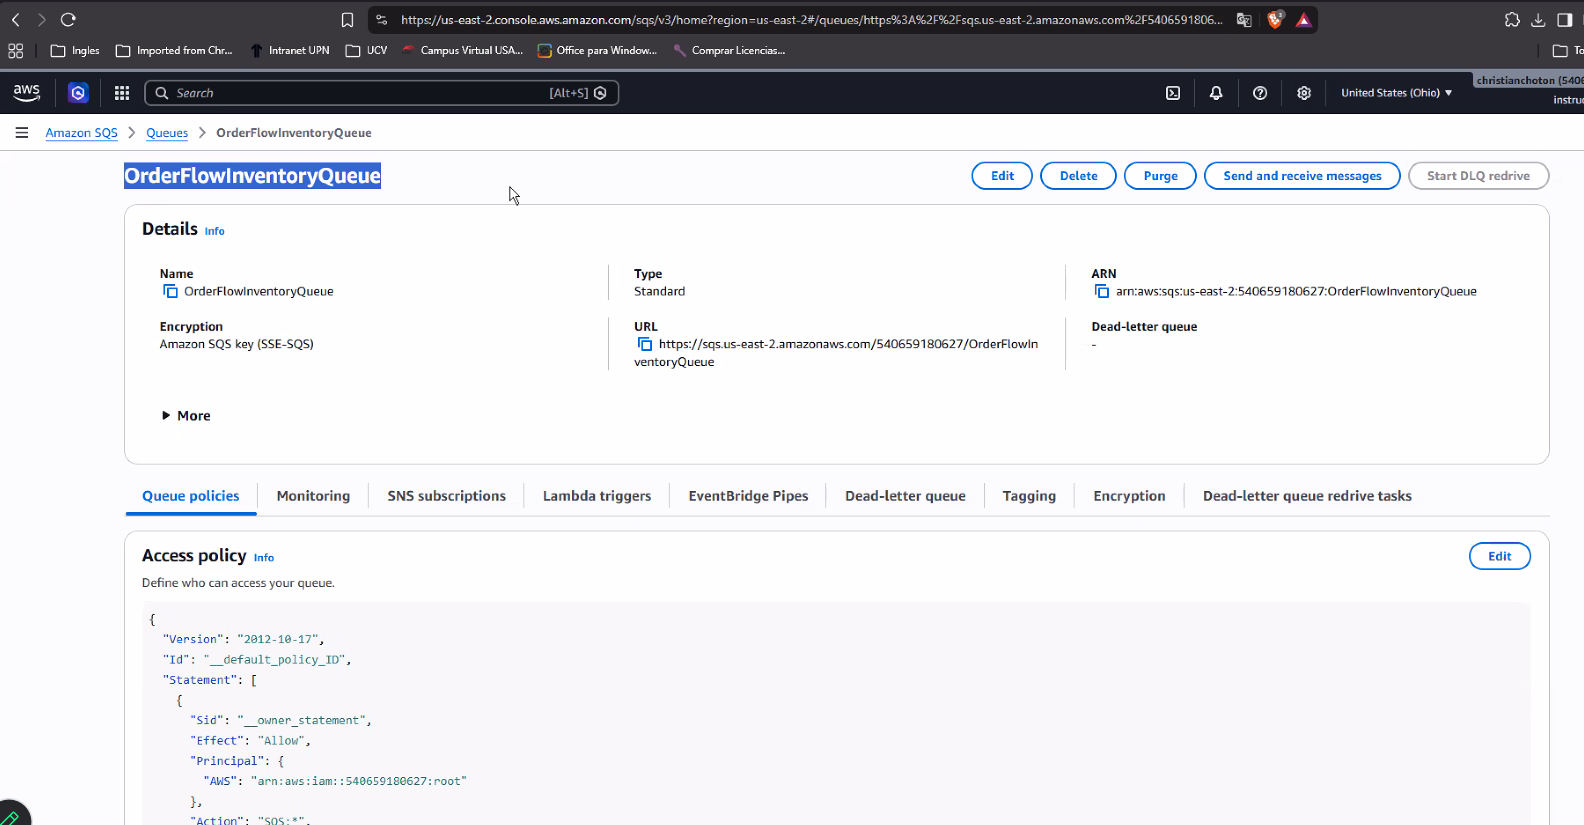
Task: Open the Intranet UPN bookmark
Action: pyautogui.click(x=289, y=50)
